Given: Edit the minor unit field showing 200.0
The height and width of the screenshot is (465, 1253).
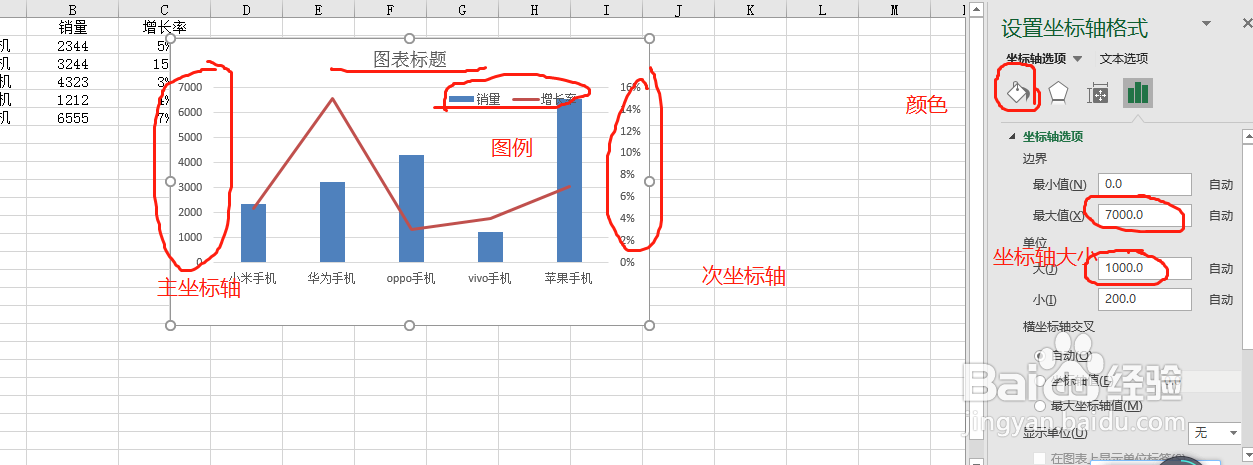Looking at the screenshot, I should (x=1144, y=299).
